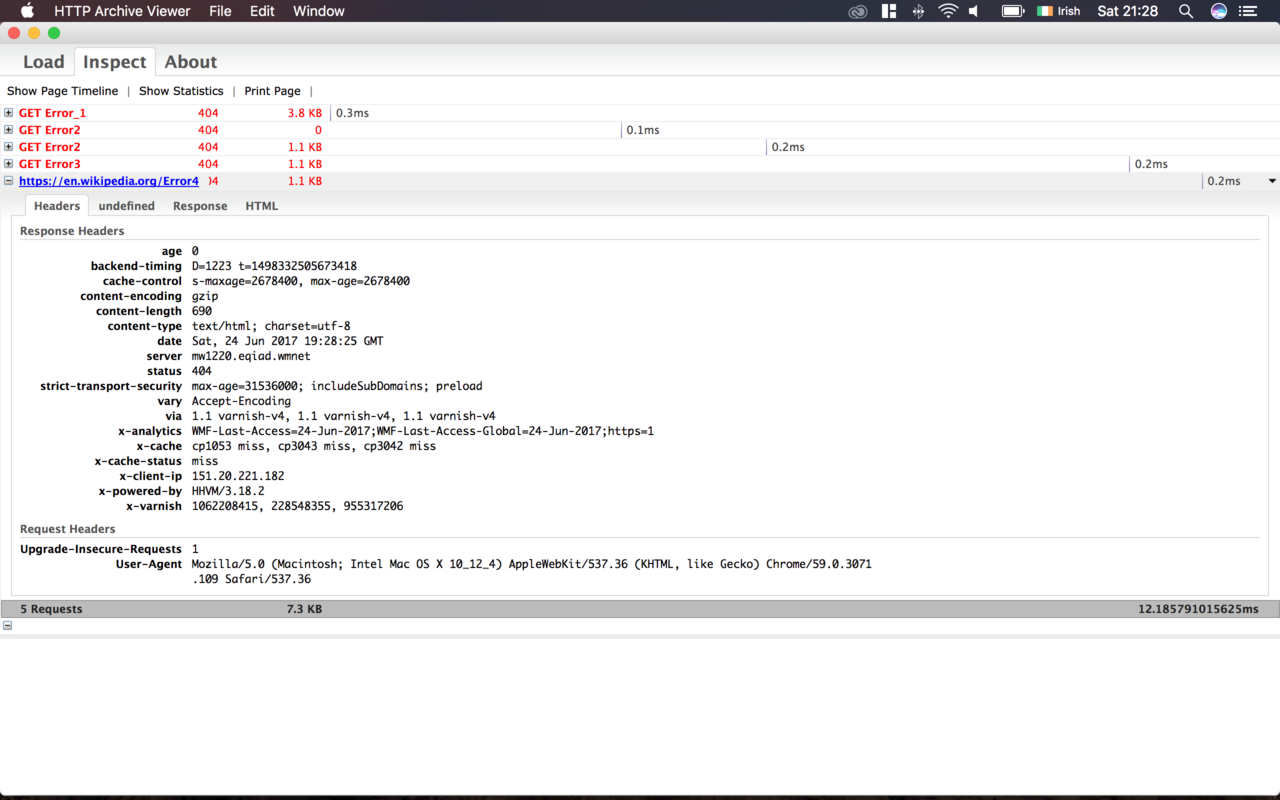Click the content-type value text/html; charset=utf-8
This screenshot has width=1280, height=800.
coord(271,326)
